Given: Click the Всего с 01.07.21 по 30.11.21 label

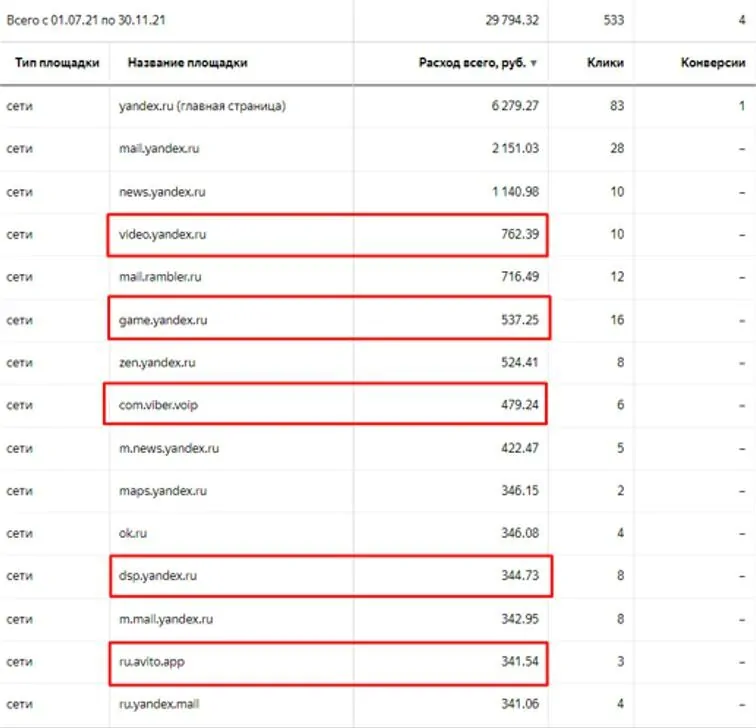Looking at the screenshot, I should (x=86, y=20).
